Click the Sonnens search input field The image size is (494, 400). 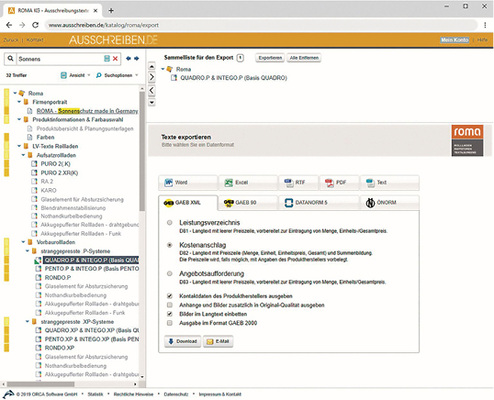pos(60,59)
